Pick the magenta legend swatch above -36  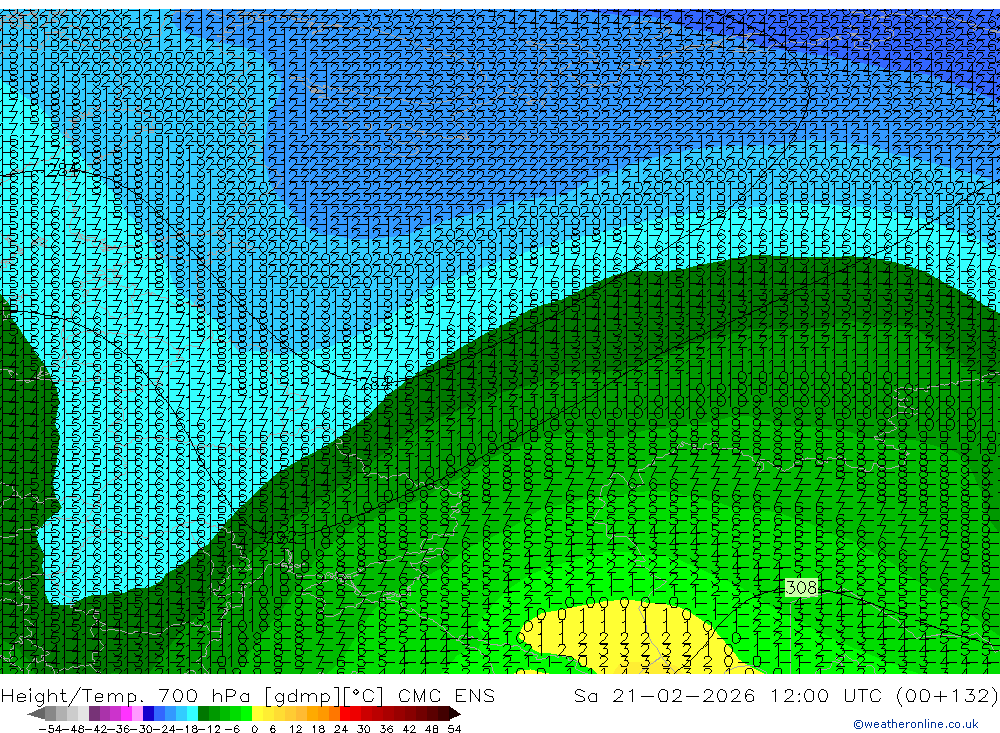coord(126,714)
